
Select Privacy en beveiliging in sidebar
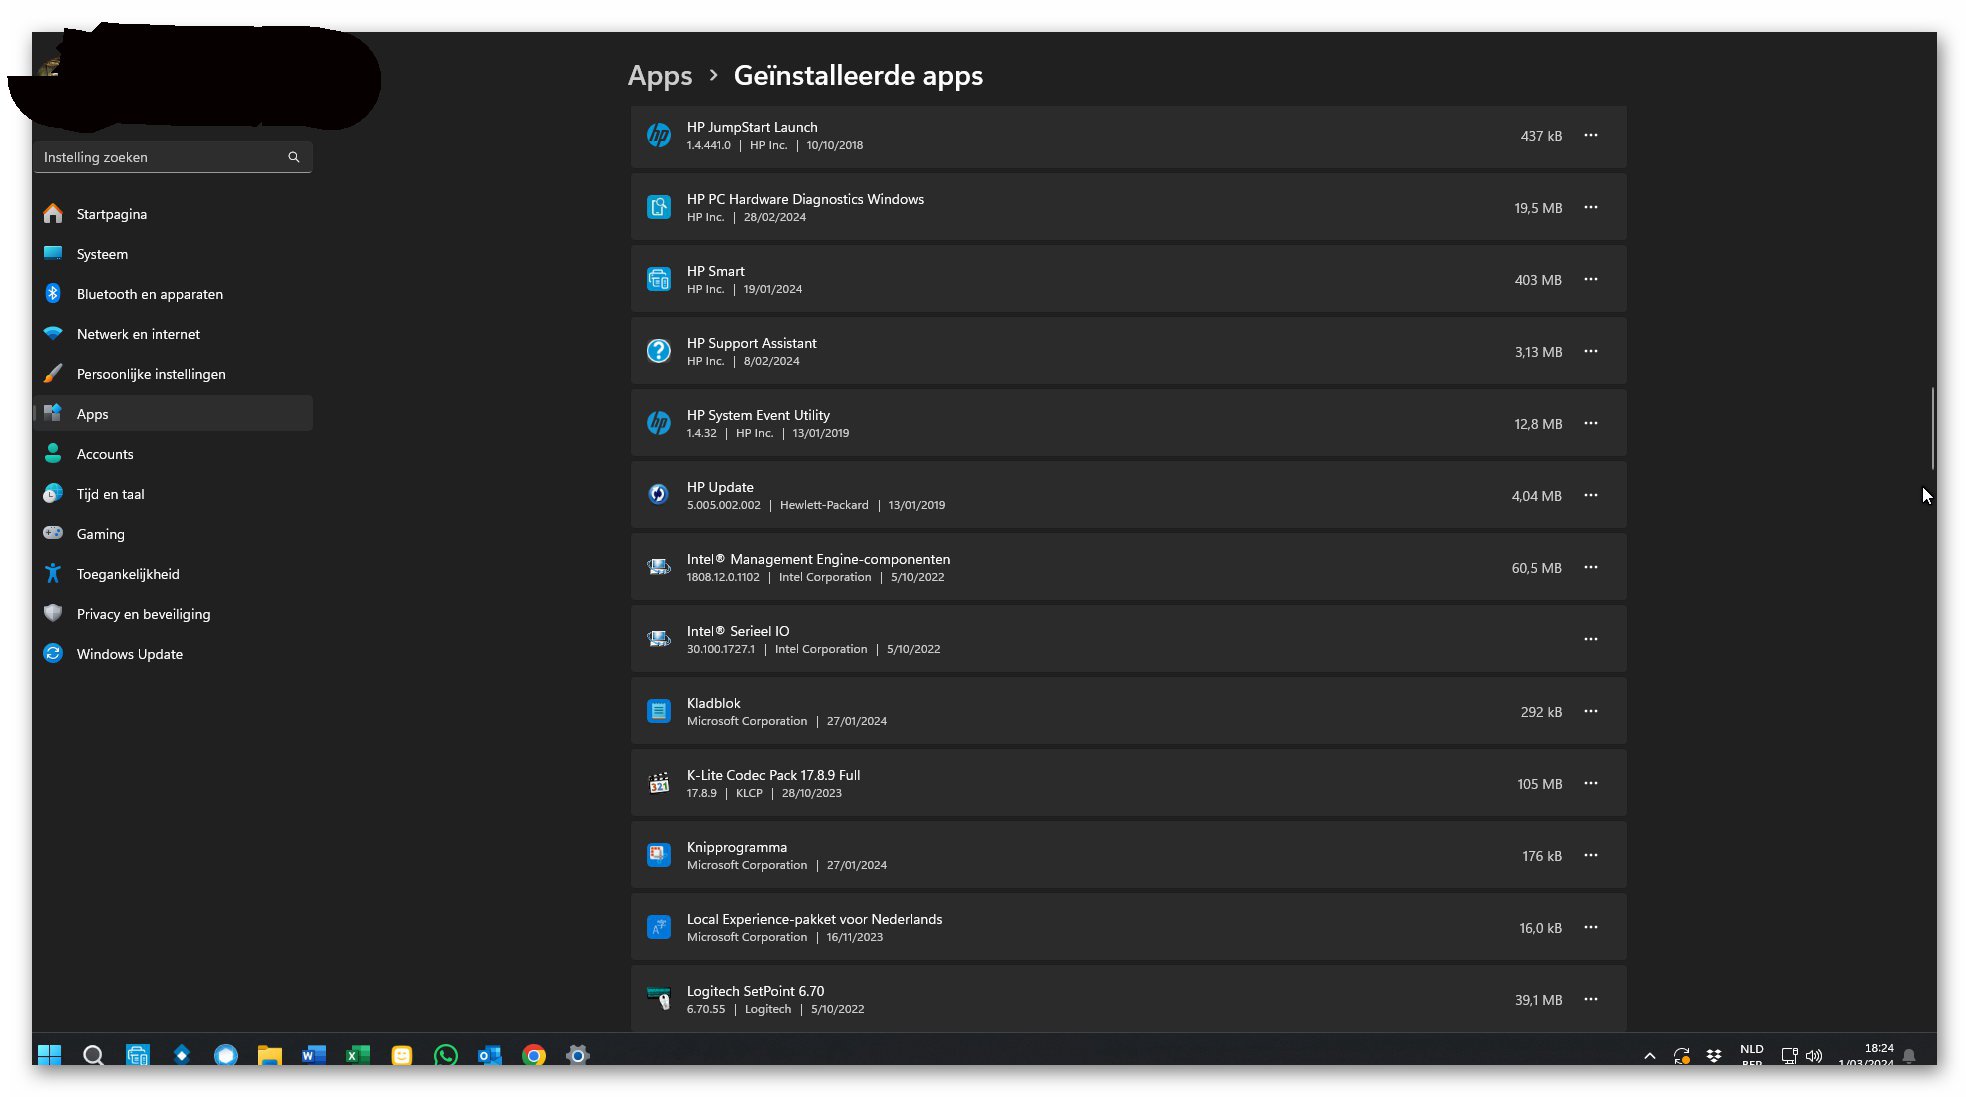tap(143, 614)
